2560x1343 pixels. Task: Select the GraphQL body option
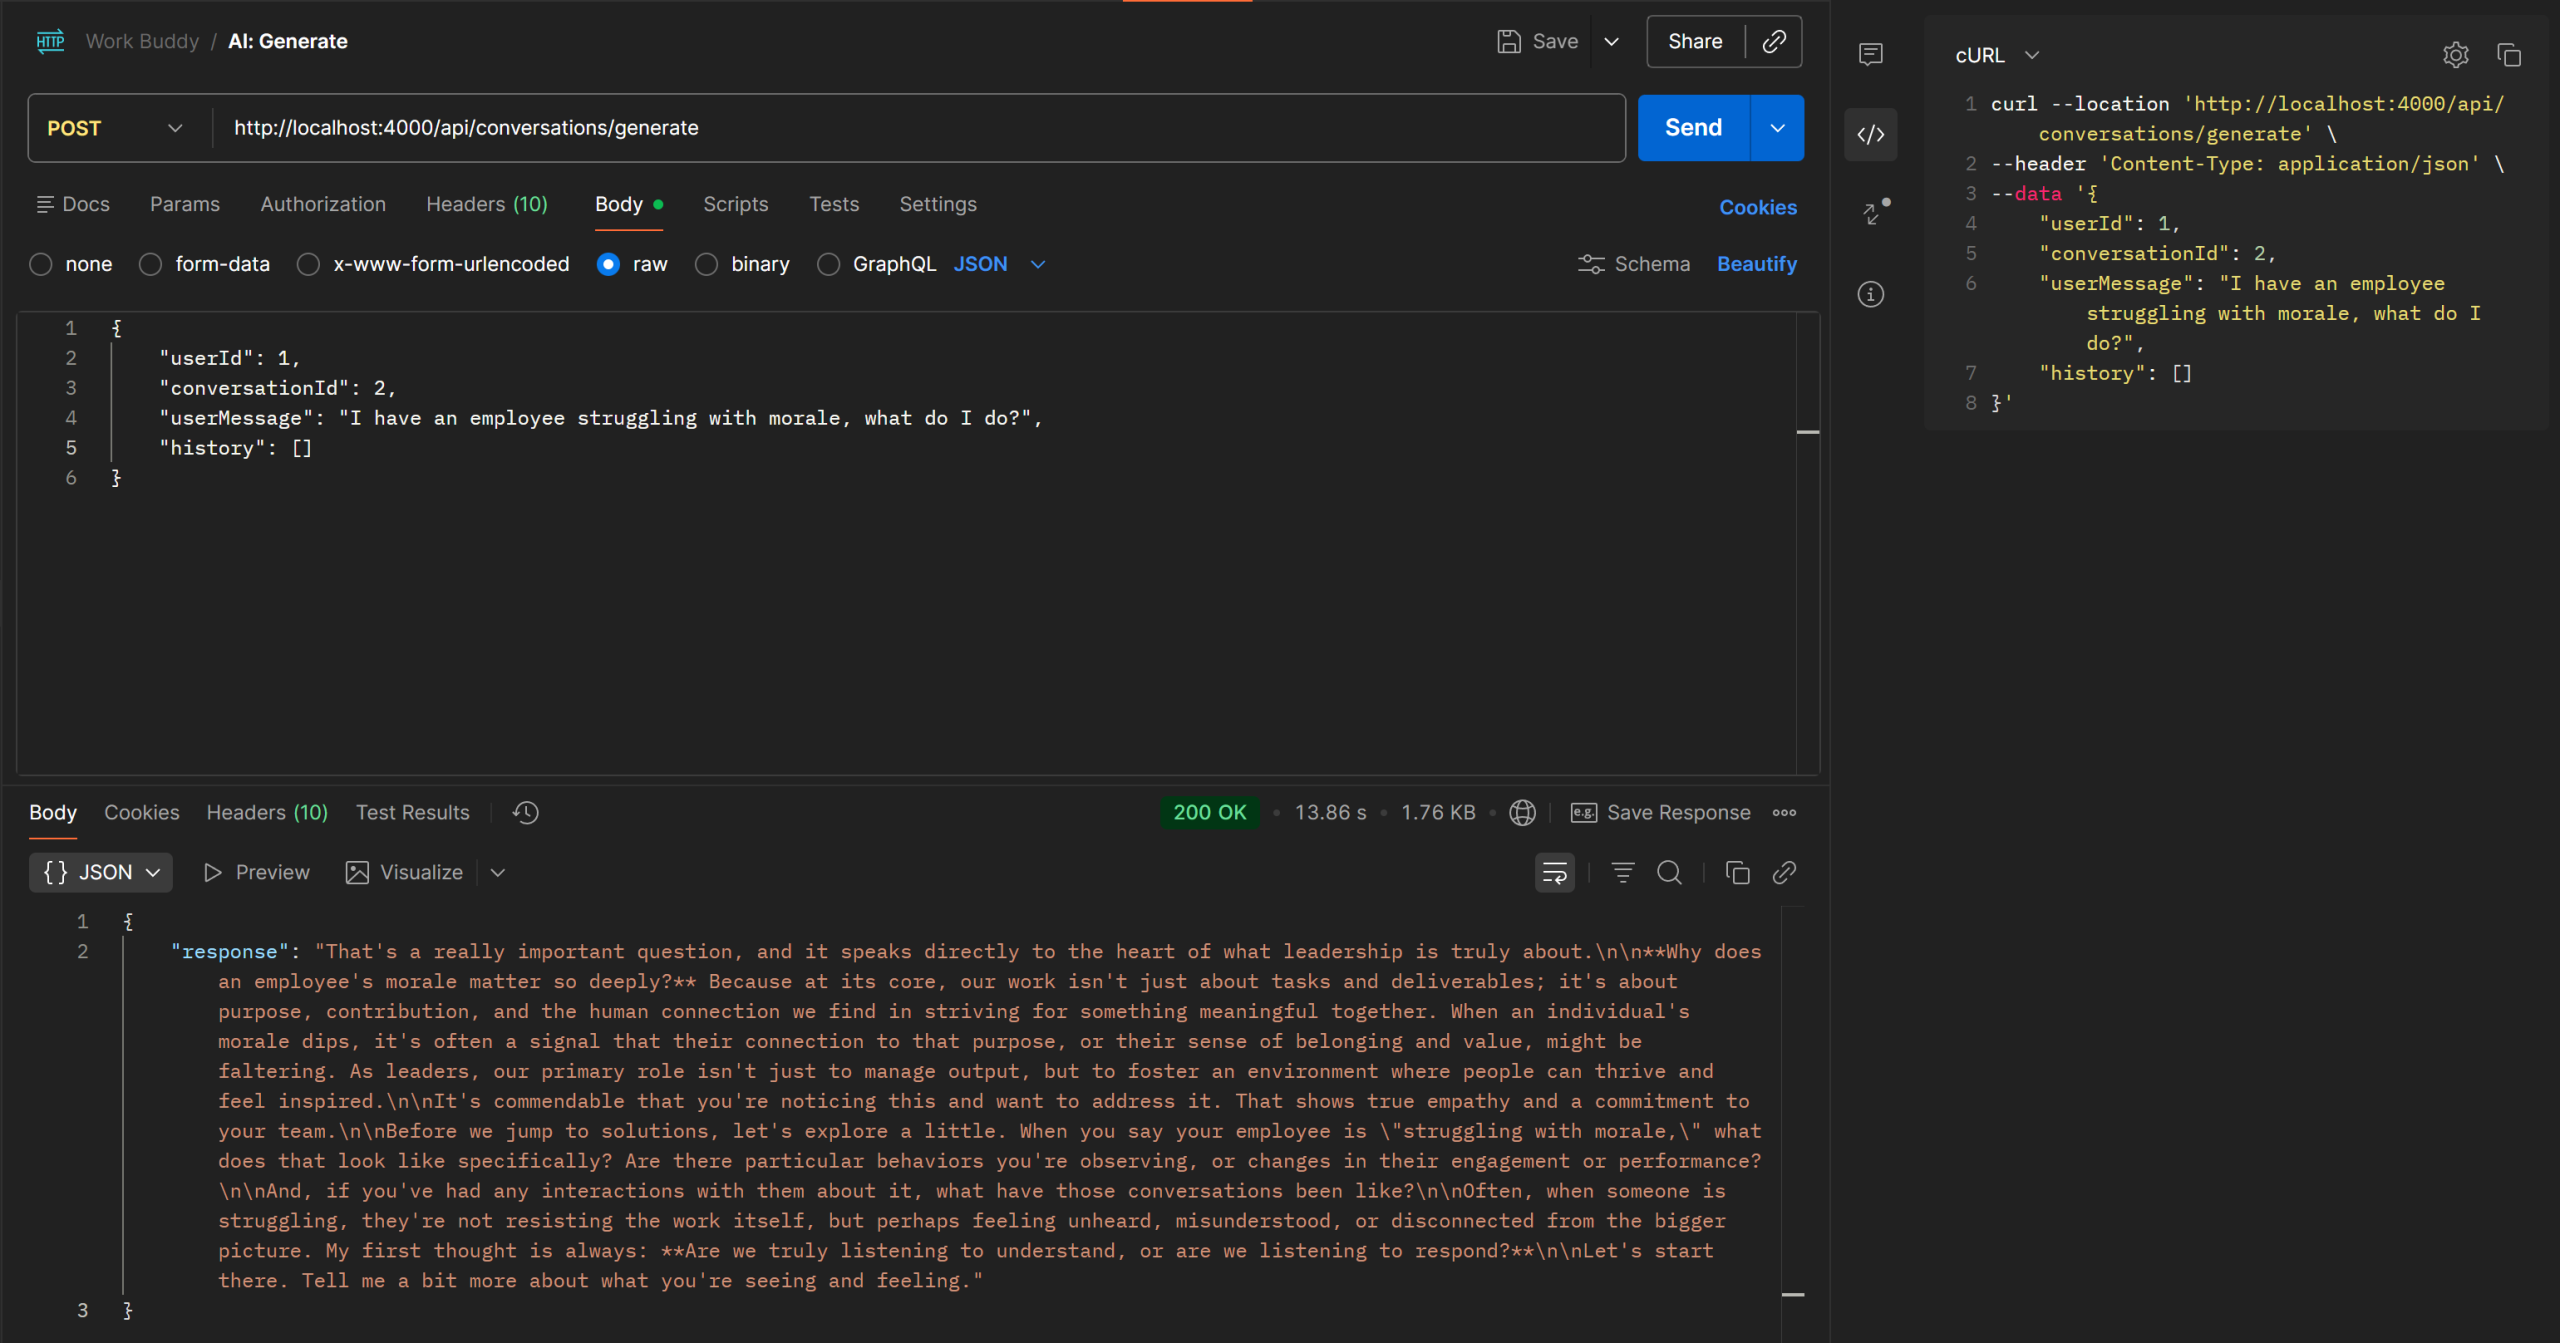(828, 264)
